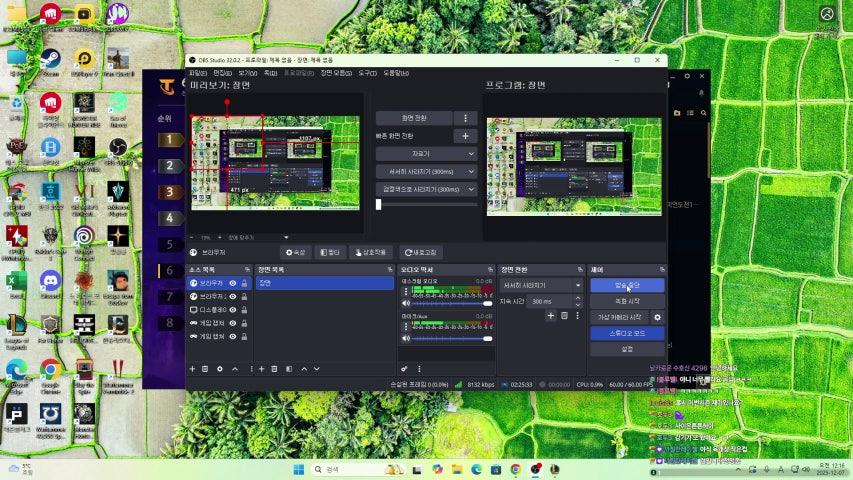Click the add source plus icon
The height and width of the screenshot is (480, 853).
click(193, 369)
